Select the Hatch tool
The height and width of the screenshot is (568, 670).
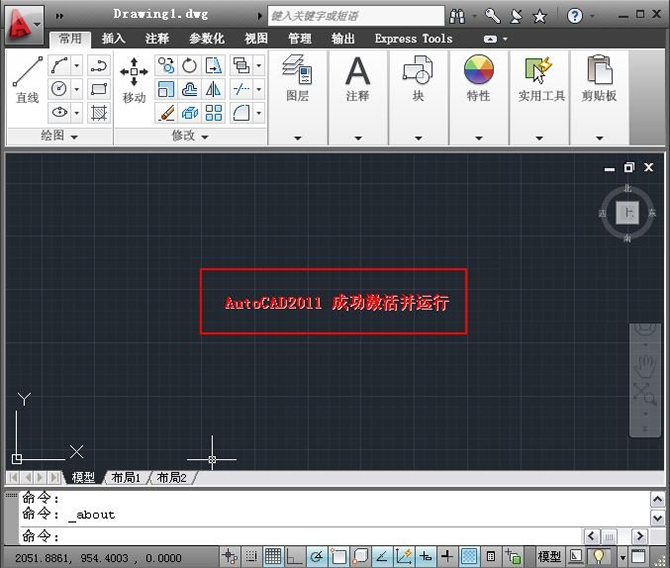pyautogui.click(x=99, y=112)
